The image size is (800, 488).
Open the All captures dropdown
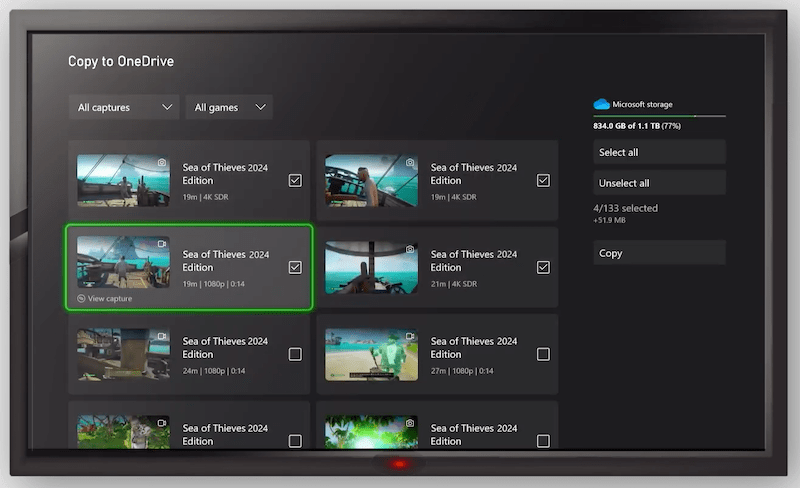(x=124, y=107)
